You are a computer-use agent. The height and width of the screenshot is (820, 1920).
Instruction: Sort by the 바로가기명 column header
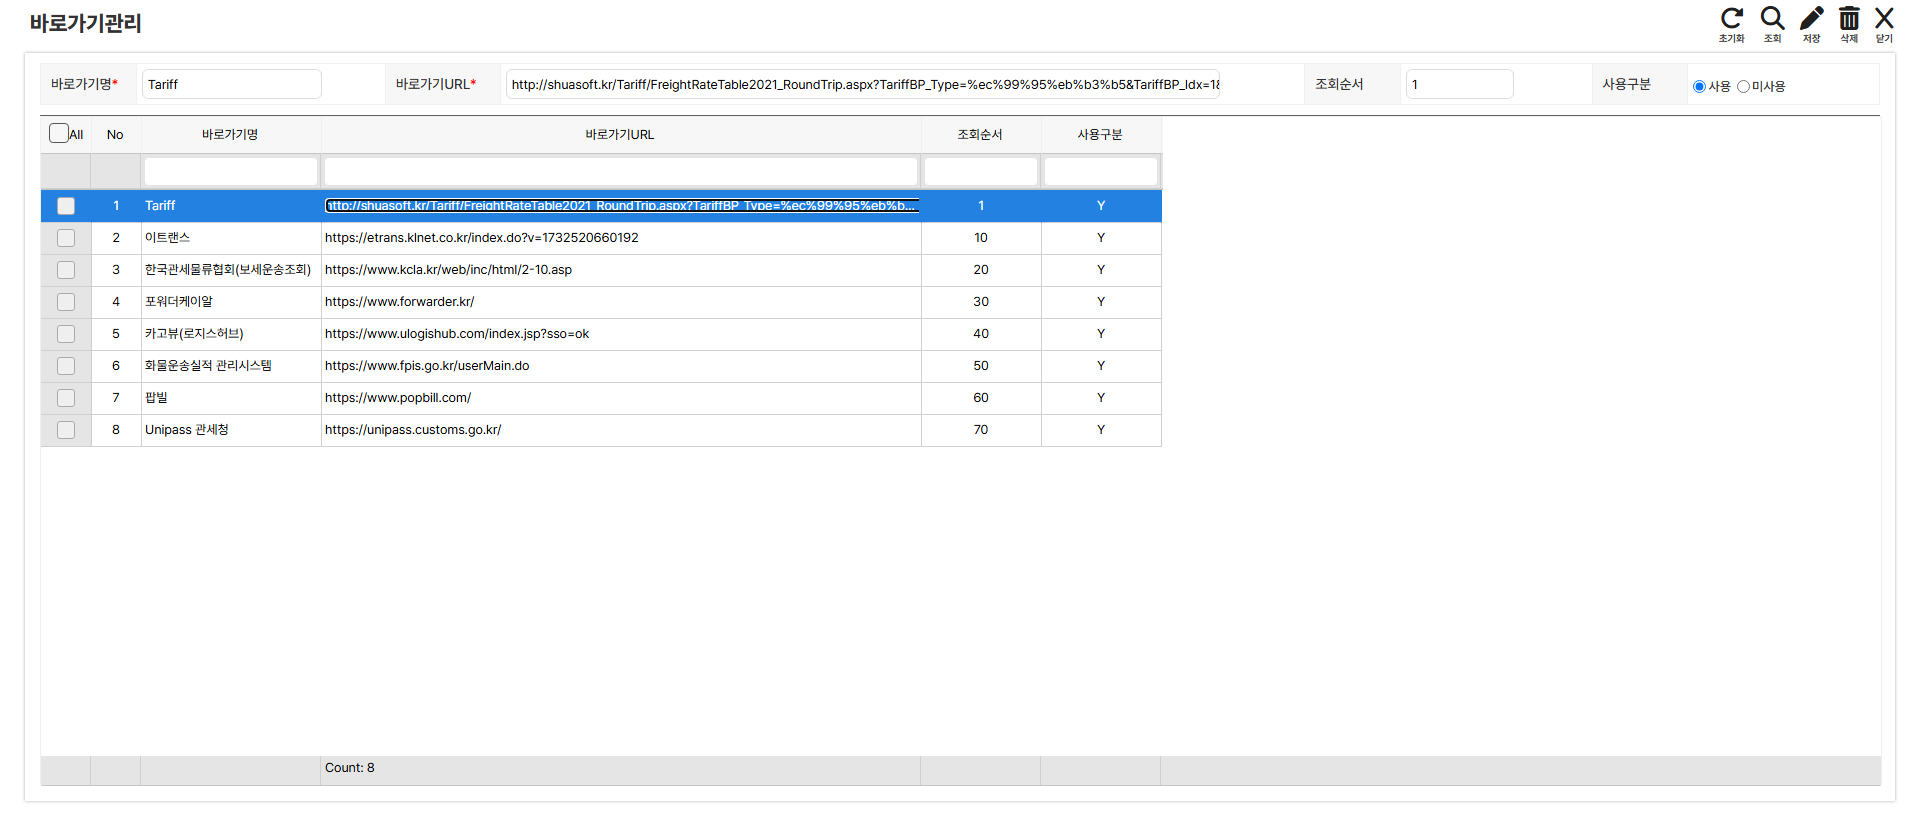(x=231, y=135)
